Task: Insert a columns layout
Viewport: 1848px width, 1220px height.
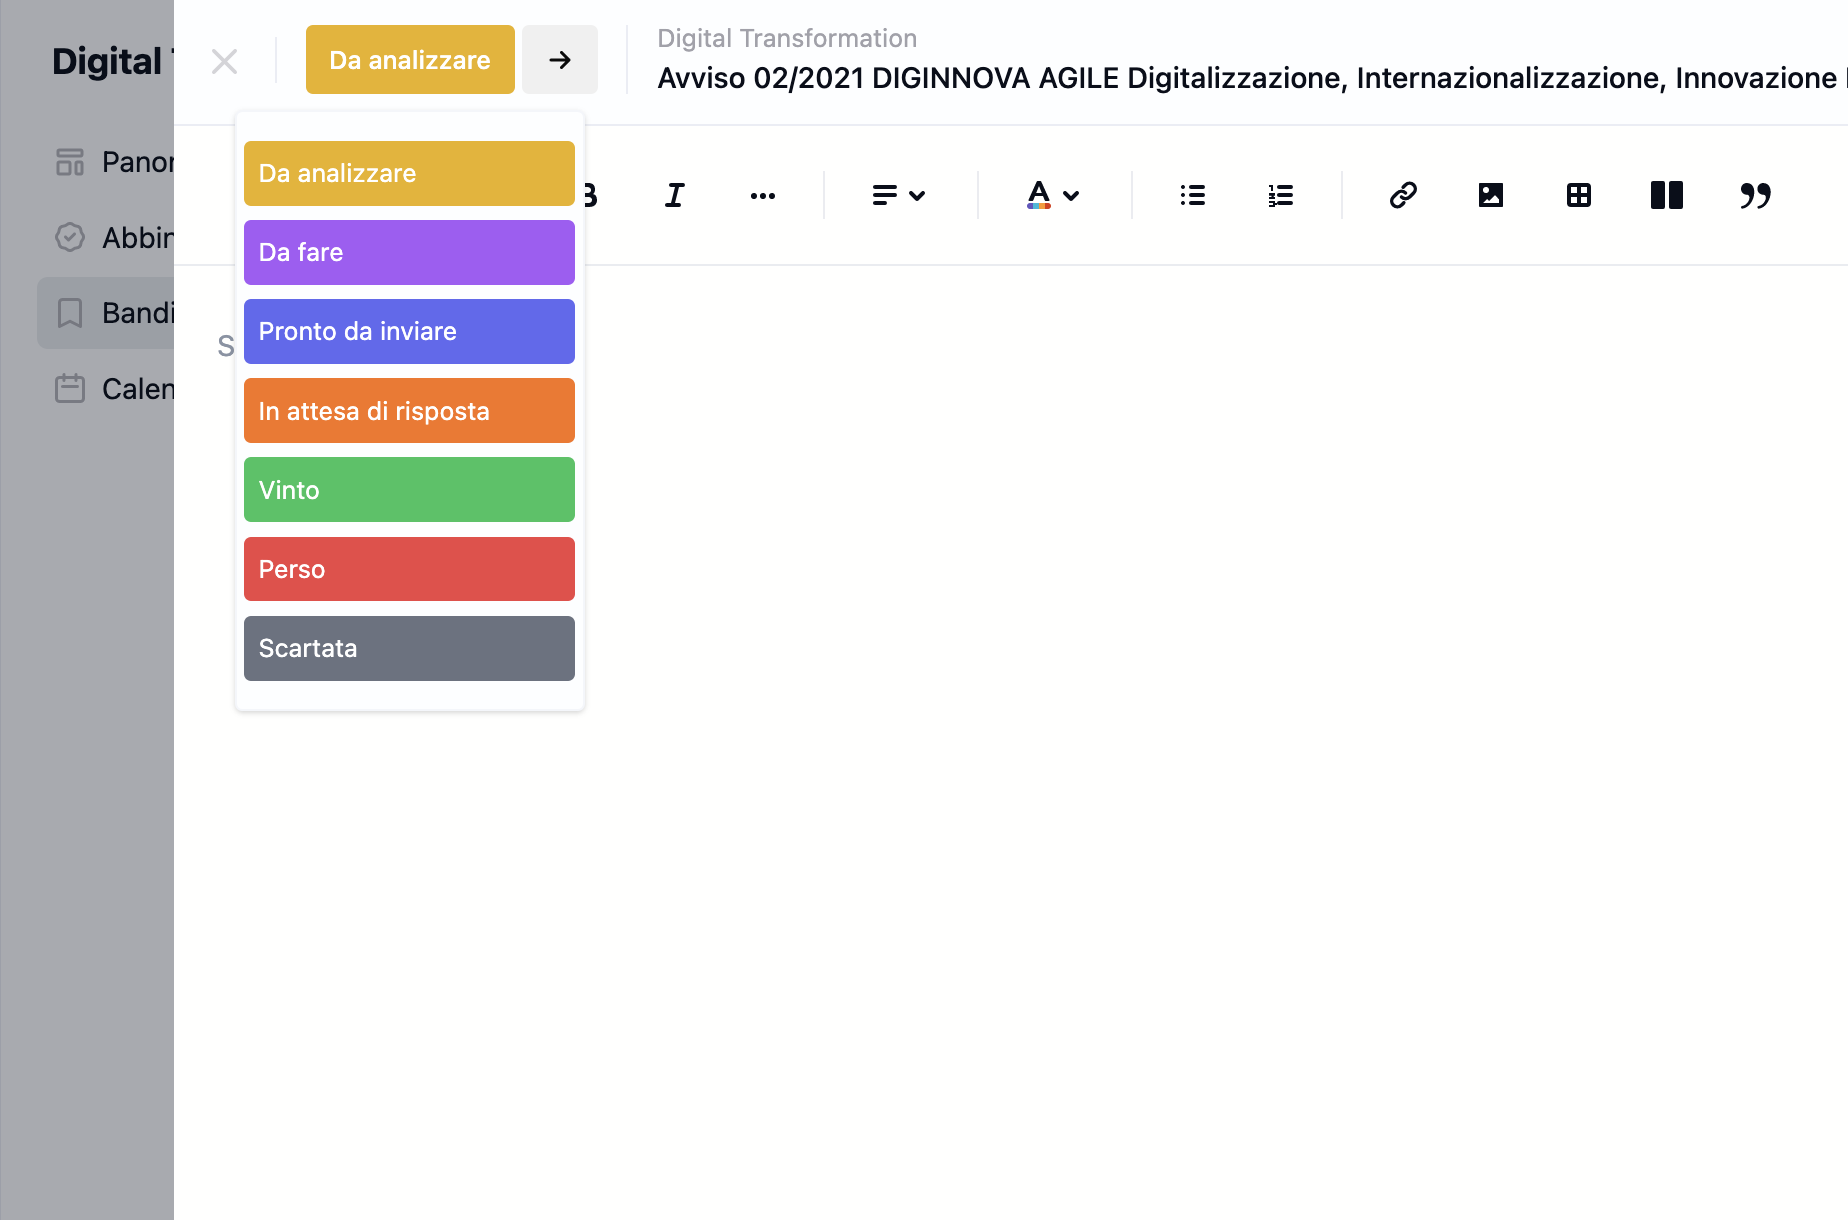Action: point(1667,195)
